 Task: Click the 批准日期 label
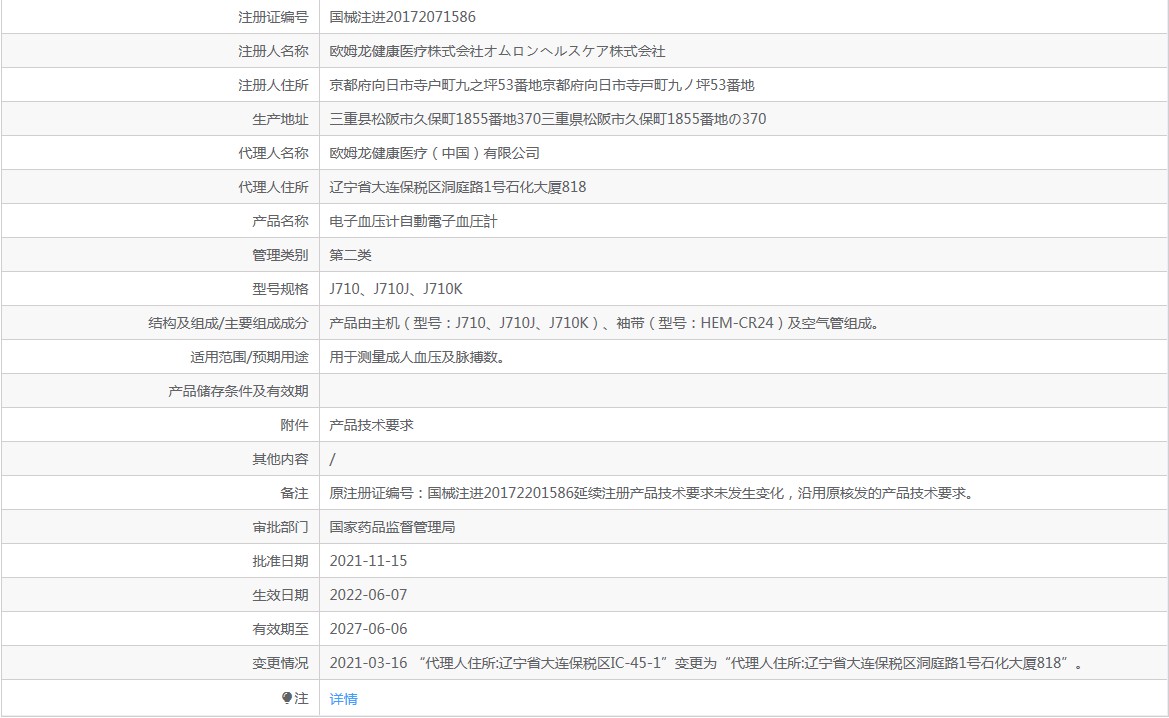coord(280,561)
